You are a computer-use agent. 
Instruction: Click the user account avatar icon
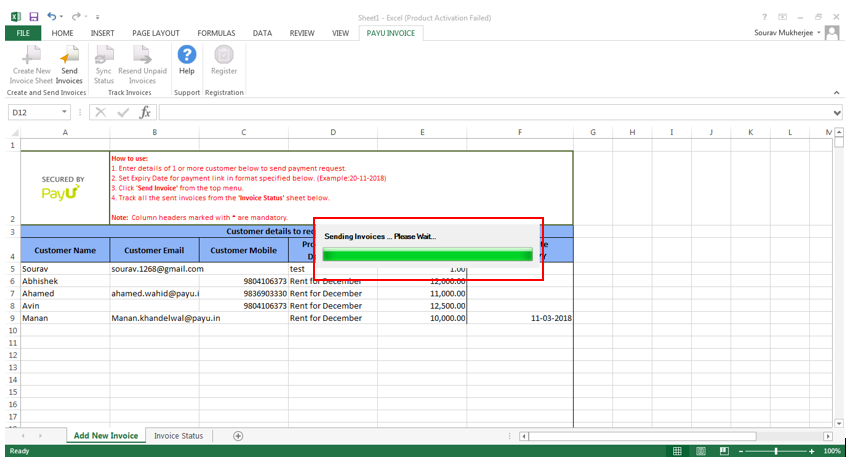point(832,33)
